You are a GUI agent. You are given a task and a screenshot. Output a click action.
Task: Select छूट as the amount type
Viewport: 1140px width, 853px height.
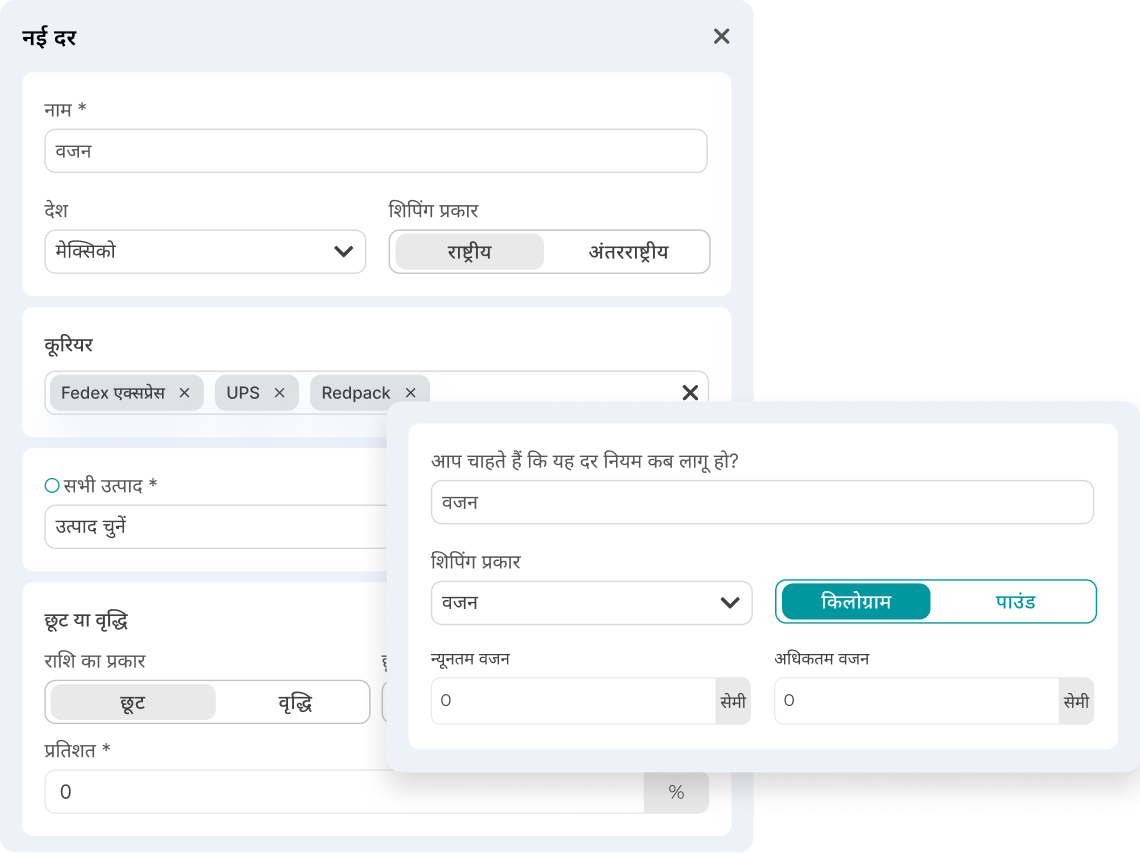click(130, 702)
